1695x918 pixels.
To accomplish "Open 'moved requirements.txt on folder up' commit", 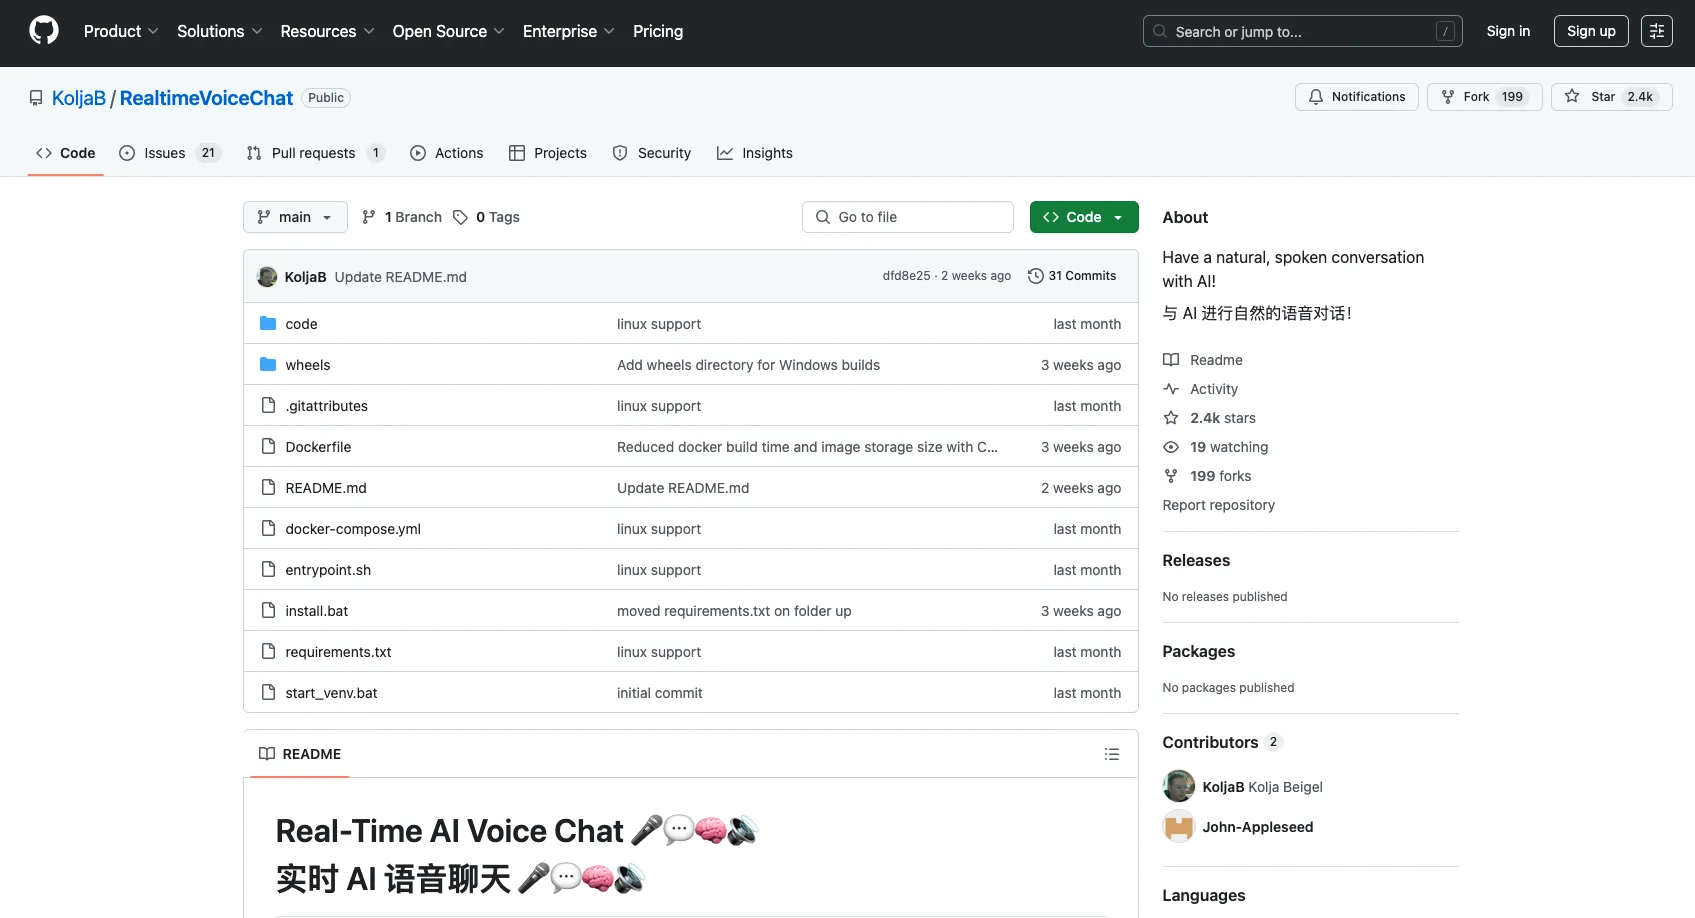I will 734,611.
